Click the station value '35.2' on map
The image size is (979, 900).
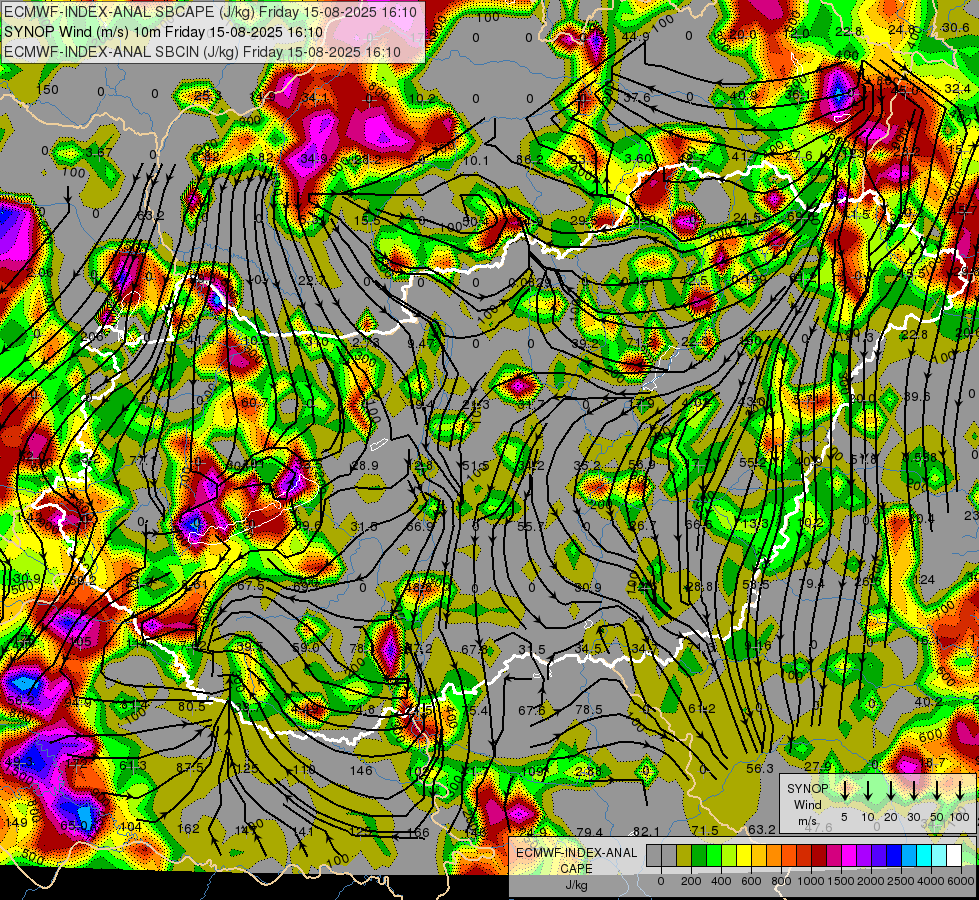coord(587,465)
